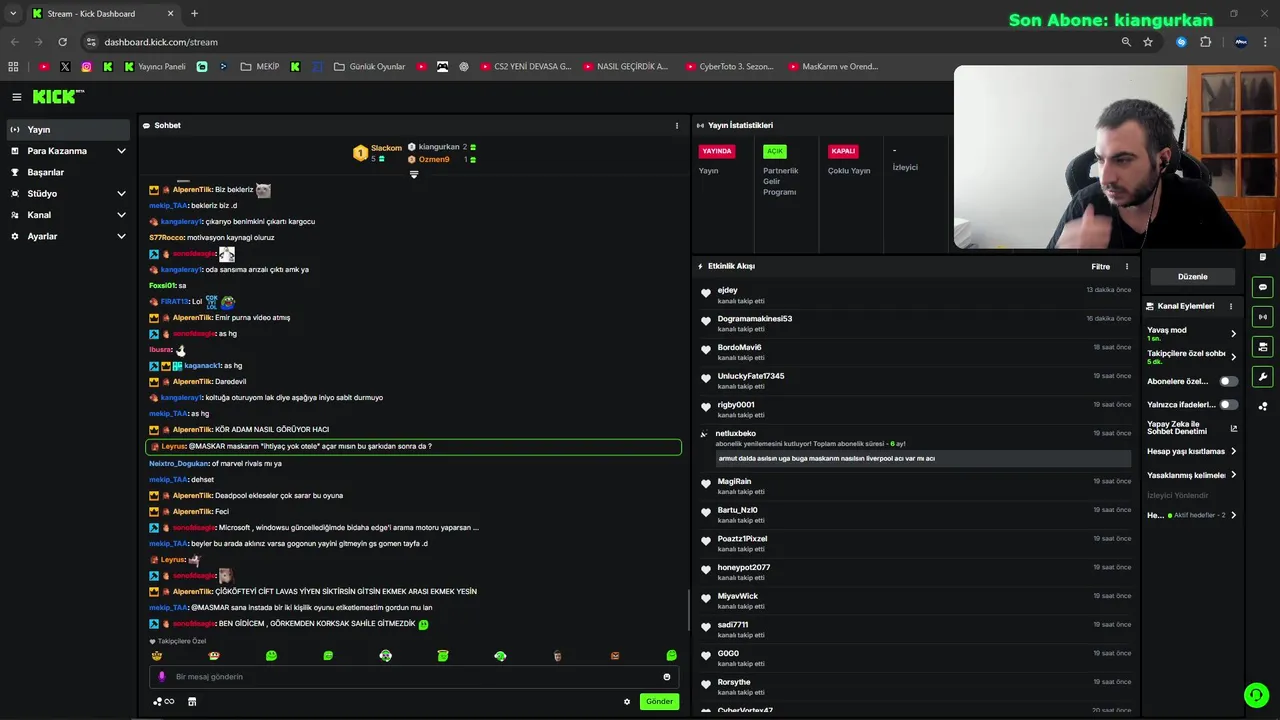
Task: Open the emoji picker in chat input
Action: click(667, 677)
